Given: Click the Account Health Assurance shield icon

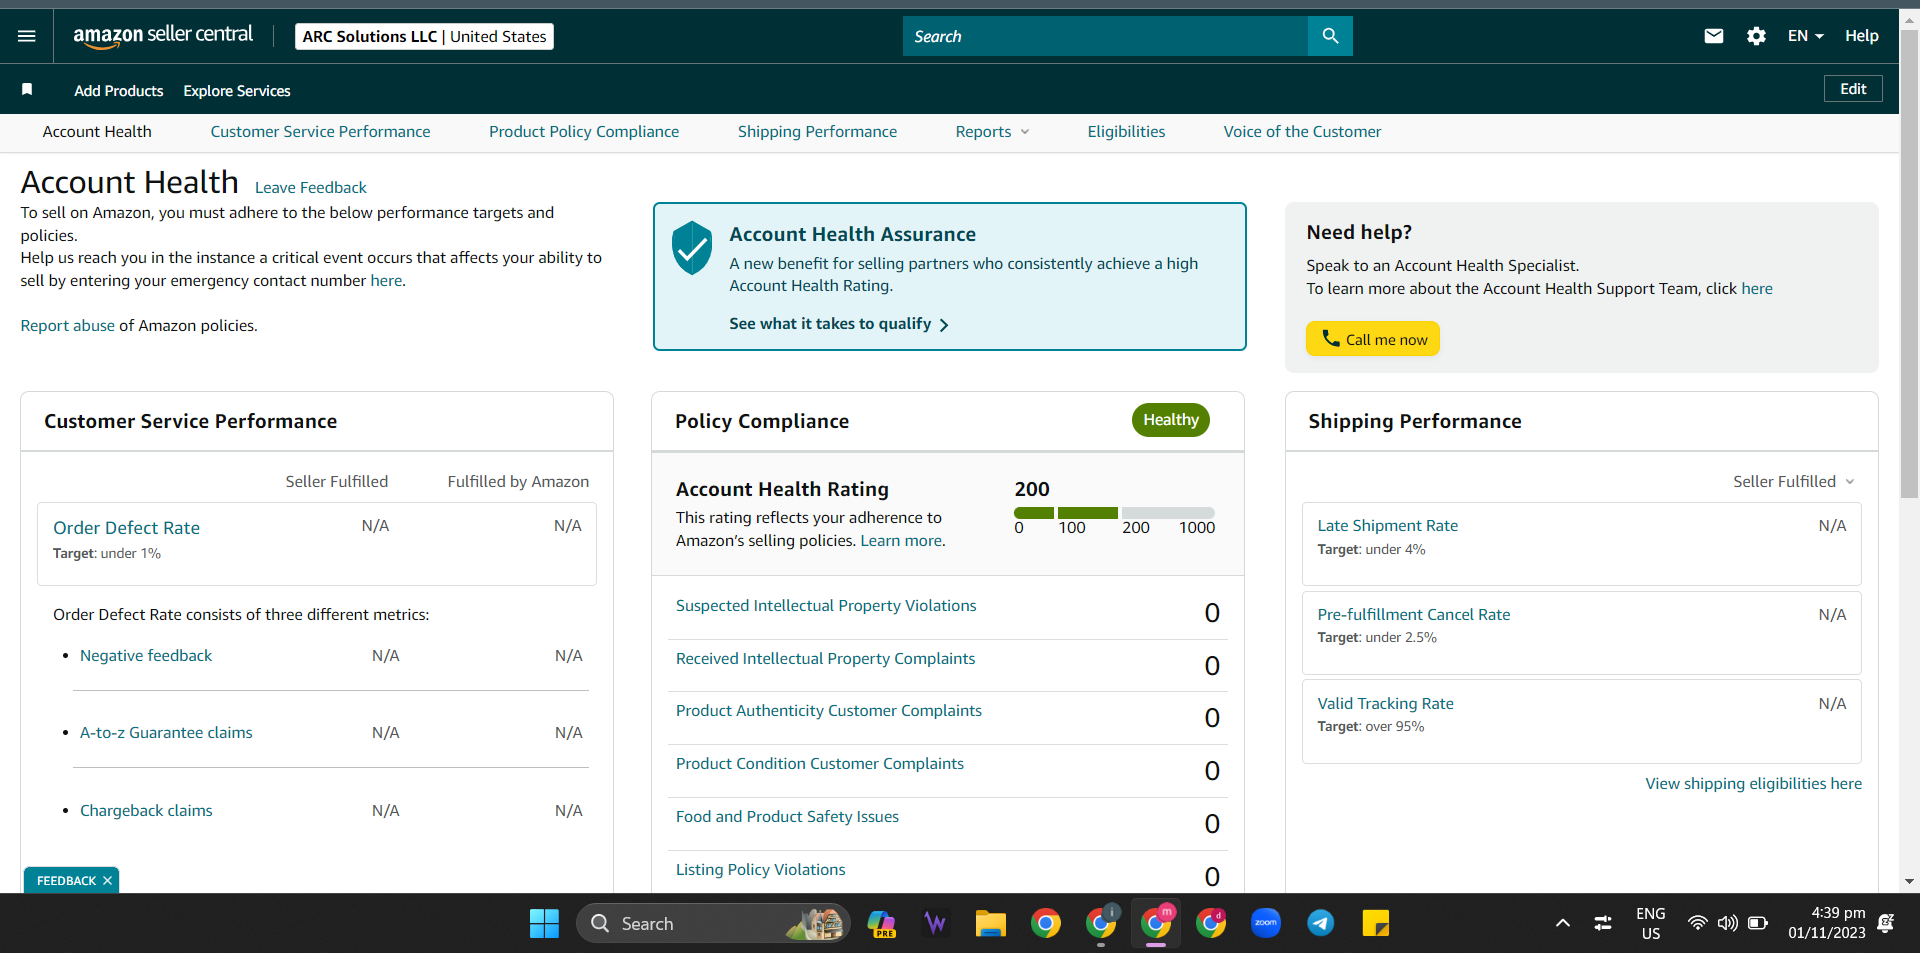Looking at the screenshot, I should [692, 248].
